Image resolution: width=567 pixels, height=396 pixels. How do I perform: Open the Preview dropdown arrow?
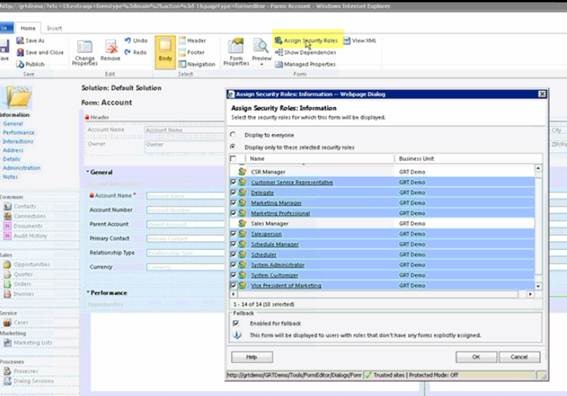261,65
